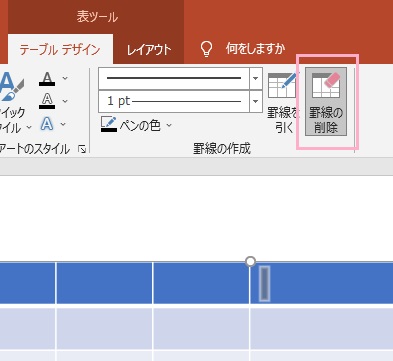Click the Quick Styles WordArt icon
Viewport: 393px width, 361px height.
11,87
